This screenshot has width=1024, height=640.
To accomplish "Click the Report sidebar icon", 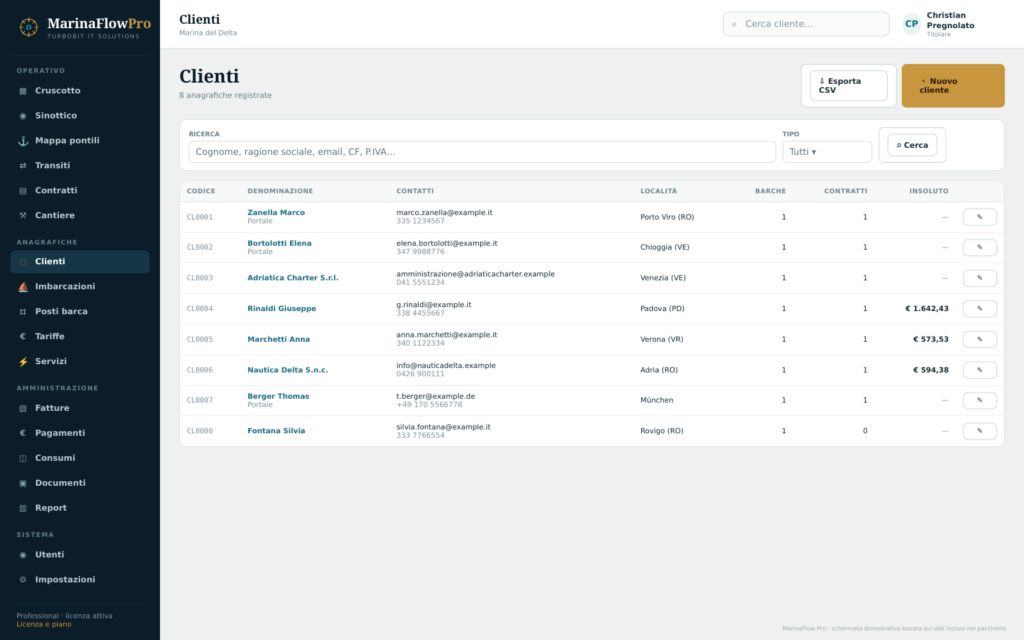I will coord(23,508).
